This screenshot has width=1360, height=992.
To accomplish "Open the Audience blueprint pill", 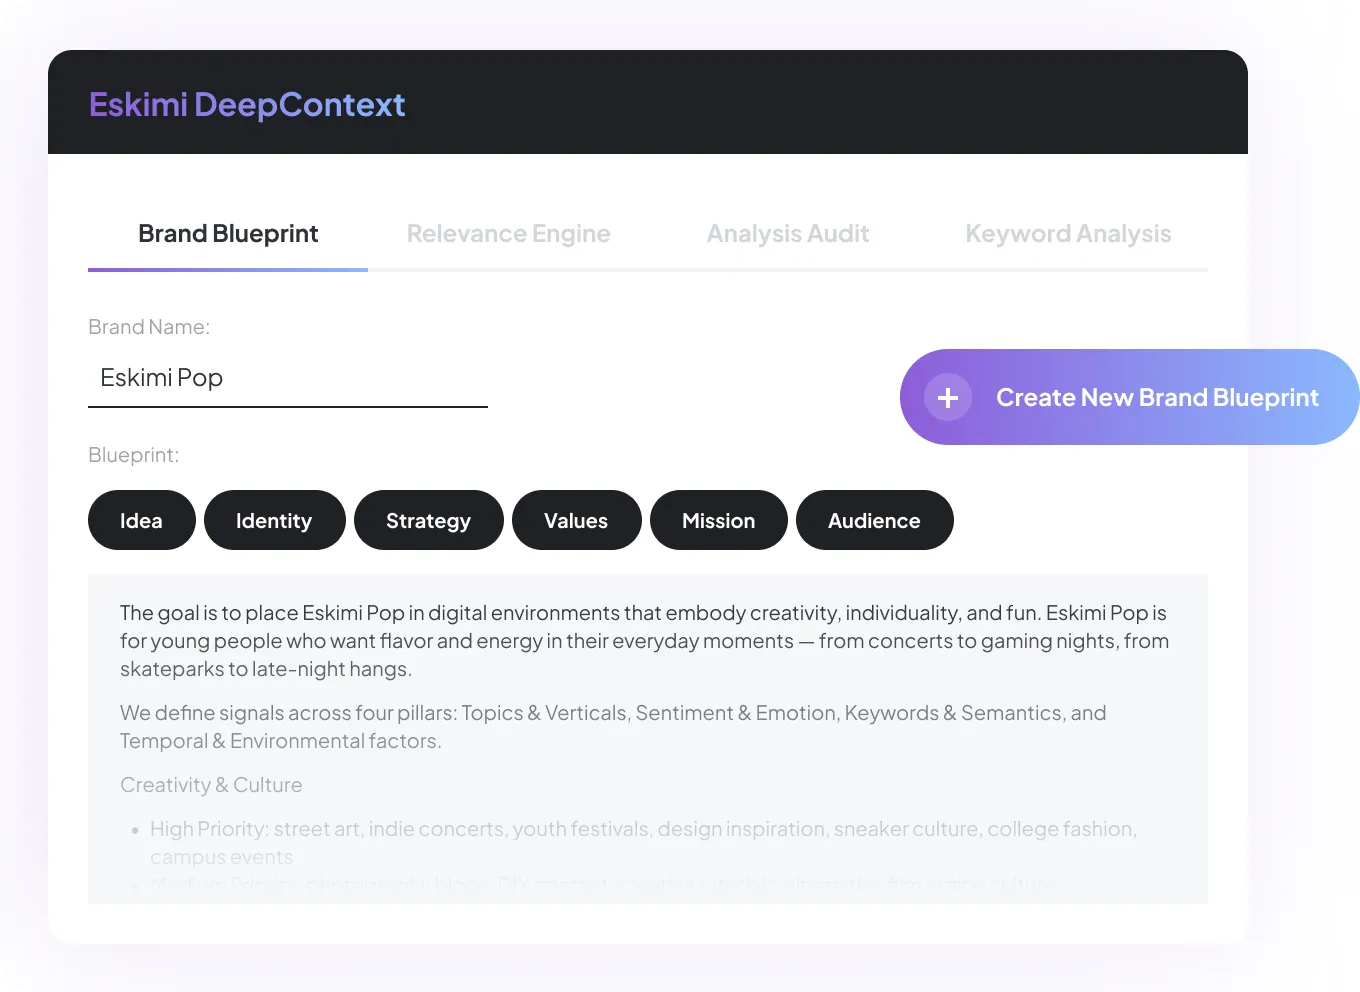I will point(875,520).
